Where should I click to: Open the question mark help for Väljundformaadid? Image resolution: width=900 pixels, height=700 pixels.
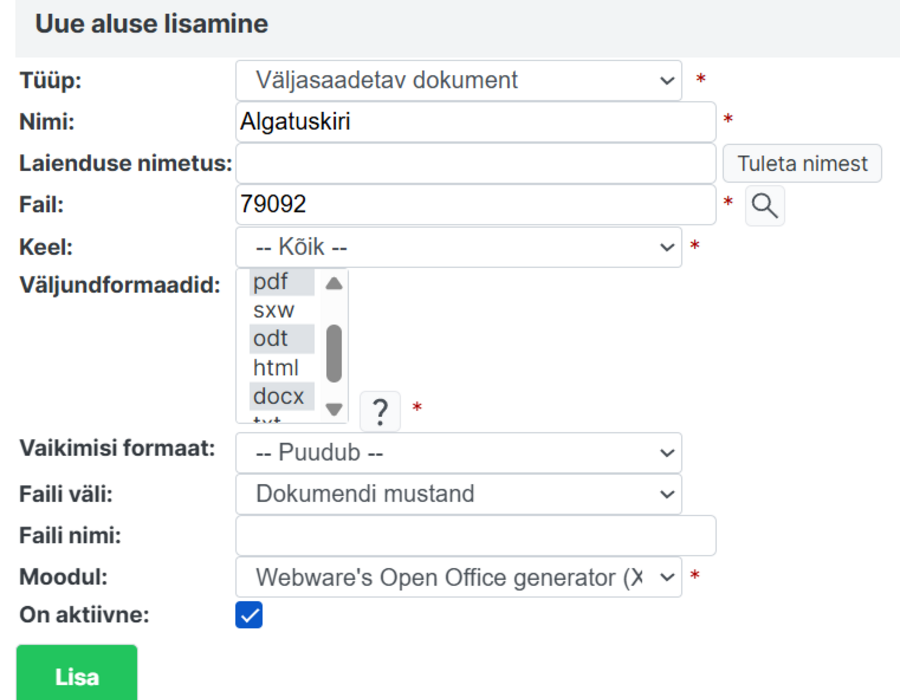(380, 411)
